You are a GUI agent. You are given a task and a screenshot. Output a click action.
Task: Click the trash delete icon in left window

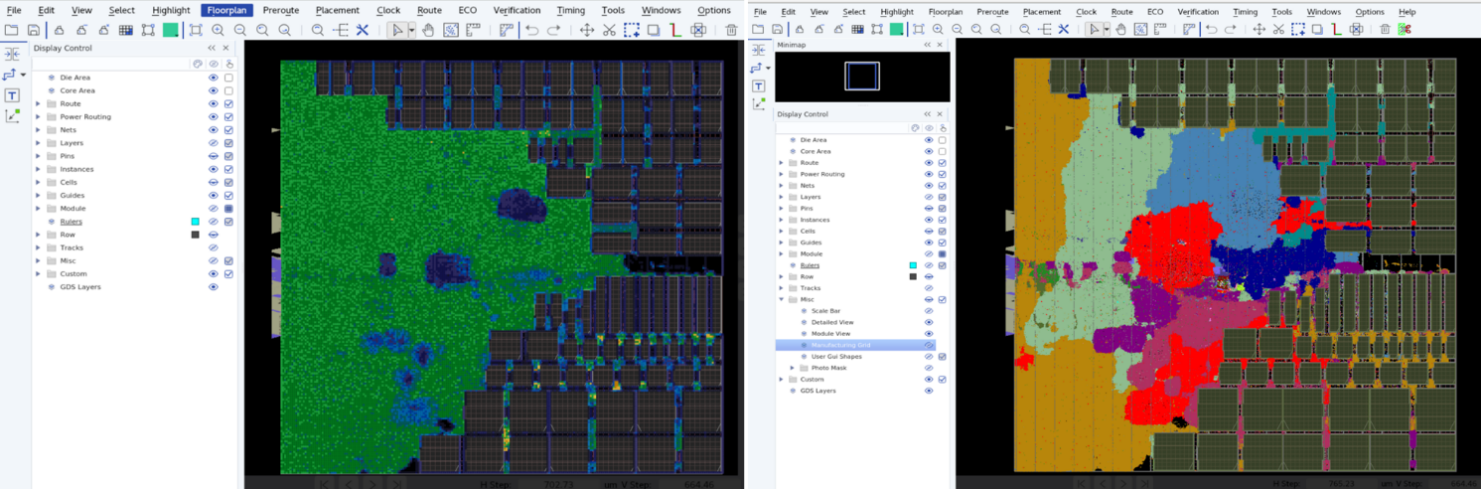click(731, 30)
